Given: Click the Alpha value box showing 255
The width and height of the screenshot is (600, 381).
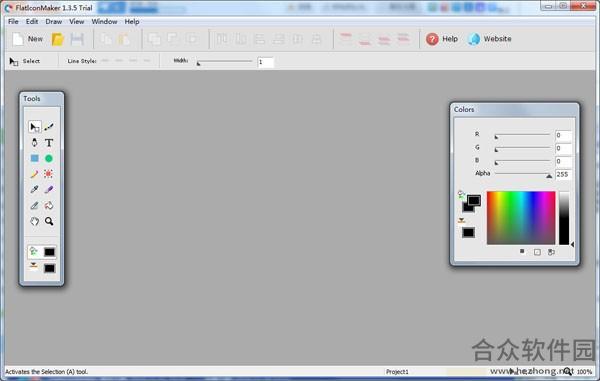Looking at the screenshot, I should [x=563, y=174].
